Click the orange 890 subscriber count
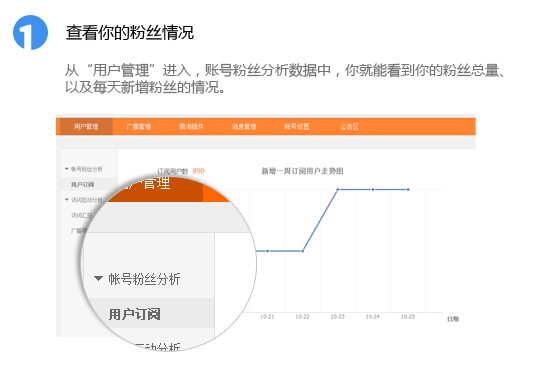Image resolution: width=551 pixels, height=380 pixels. 199,171
